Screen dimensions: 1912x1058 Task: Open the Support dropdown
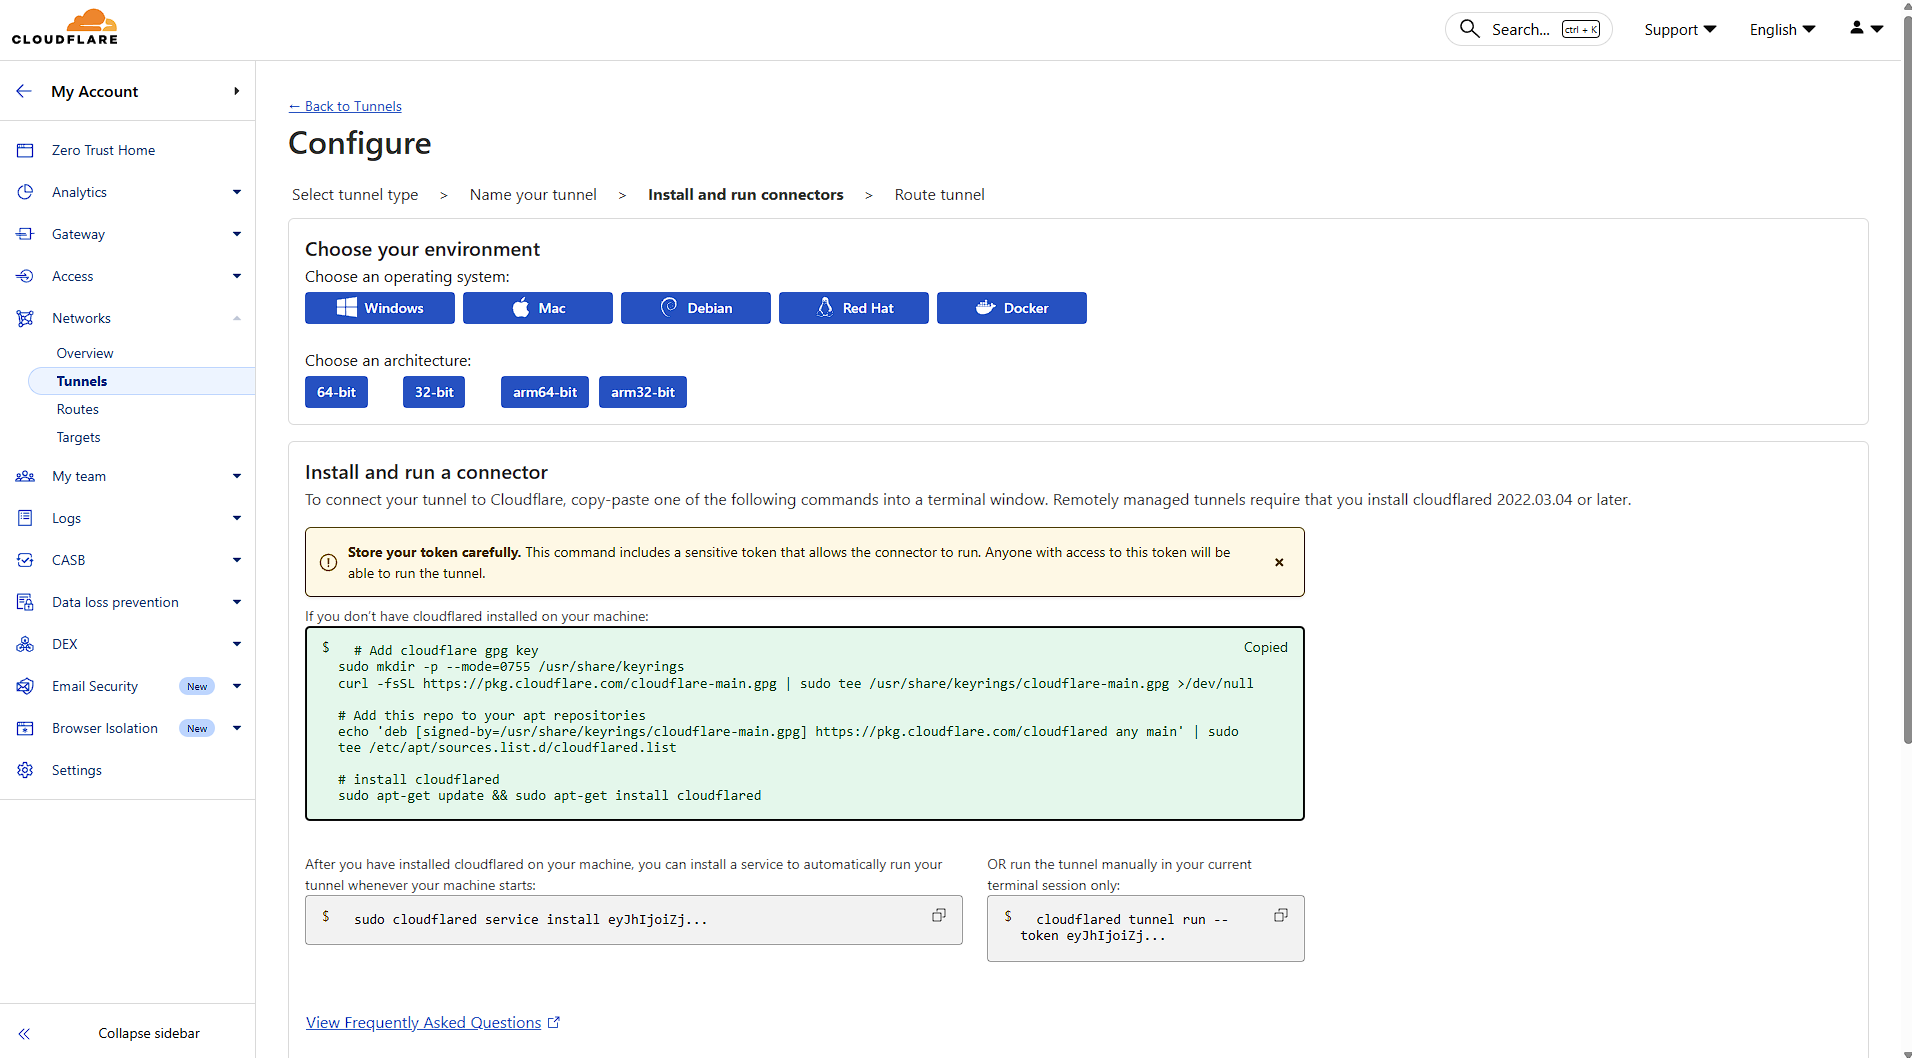click(1678, 29)
